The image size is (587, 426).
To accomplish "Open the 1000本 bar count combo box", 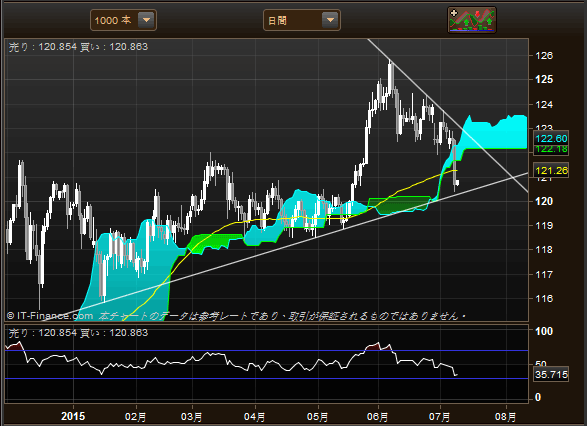I will tap(123, 20).
